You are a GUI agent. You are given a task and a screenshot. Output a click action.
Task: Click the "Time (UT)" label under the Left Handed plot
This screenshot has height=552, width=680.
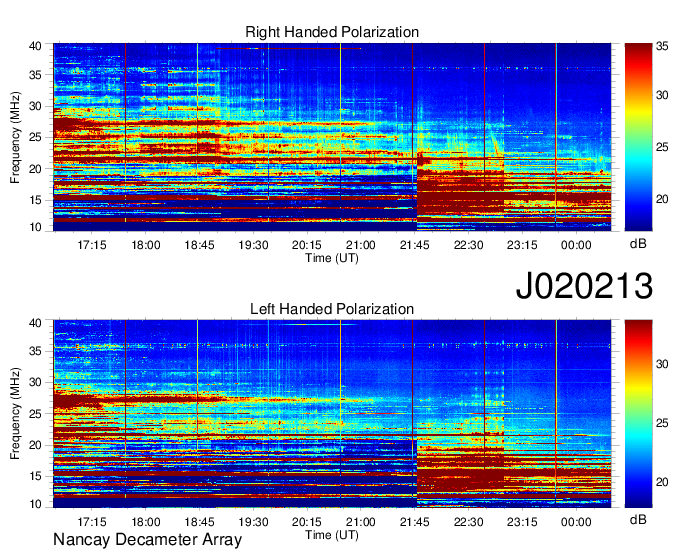[332, 535]
